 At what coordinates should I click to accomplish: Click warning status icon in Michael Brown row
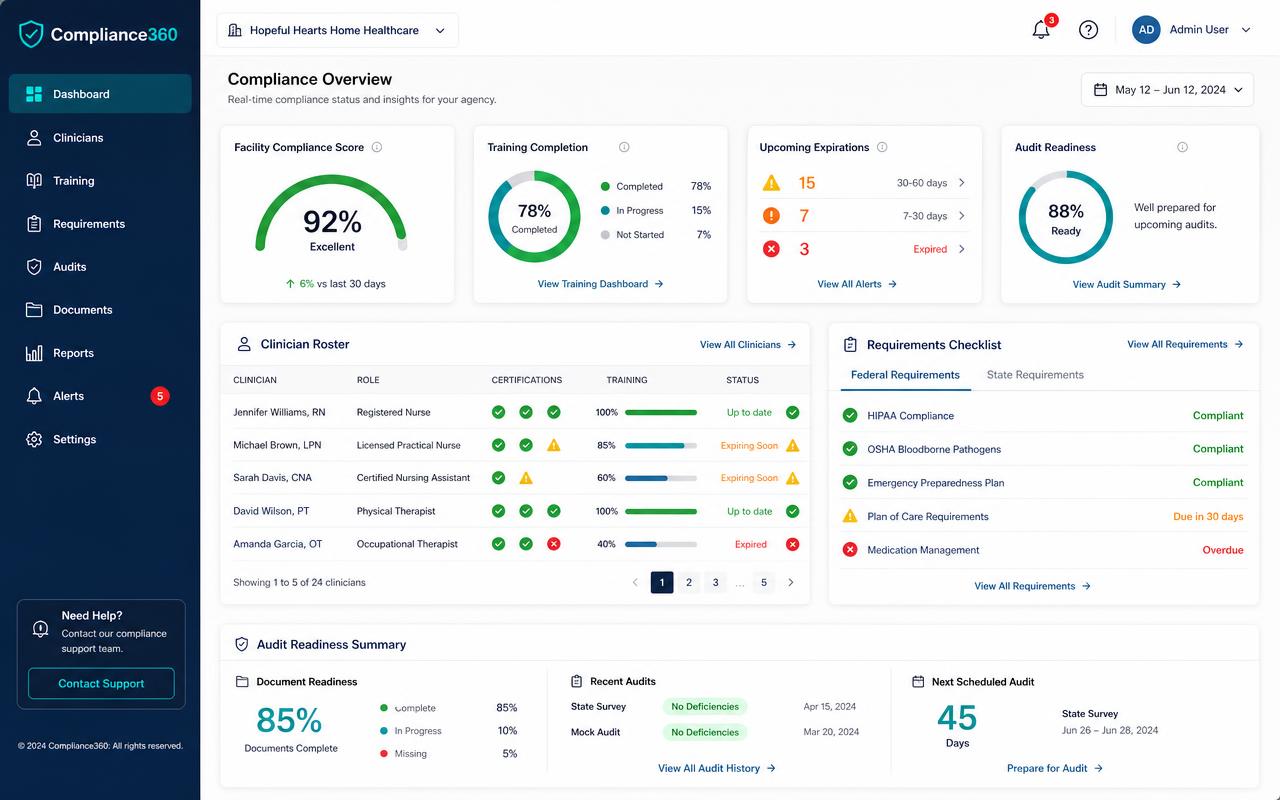(793, 445)
